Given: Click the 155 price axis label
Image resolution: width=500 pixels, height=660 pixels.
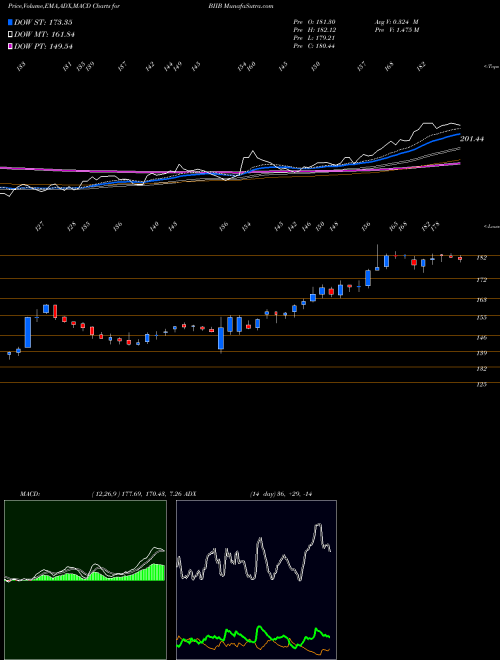Looking at the screenshot, I should [481, 318].
